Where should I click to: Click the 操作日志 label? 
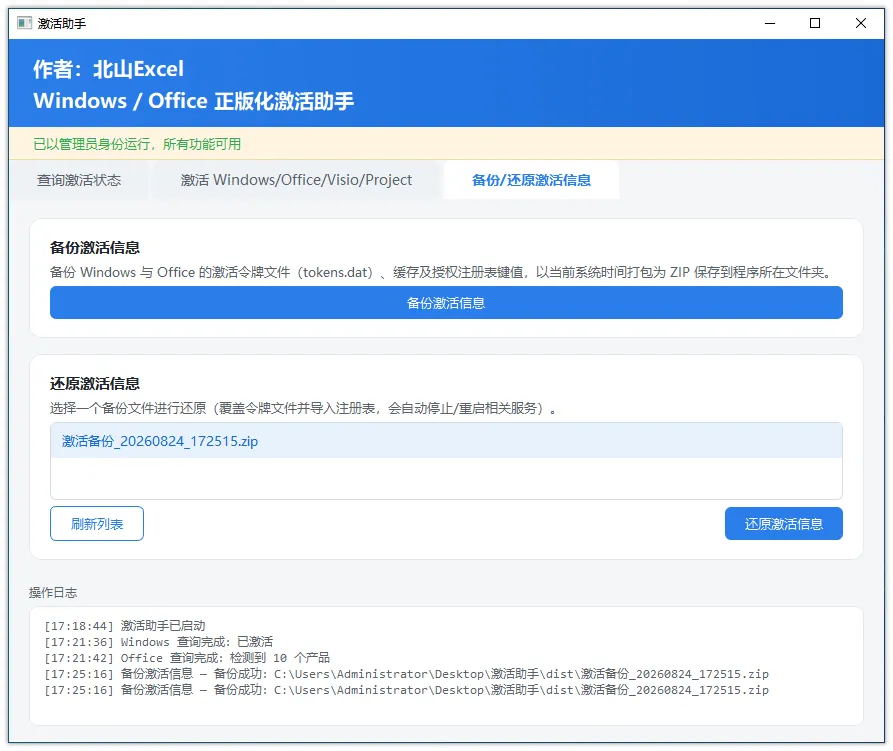(x=53, y=593)
